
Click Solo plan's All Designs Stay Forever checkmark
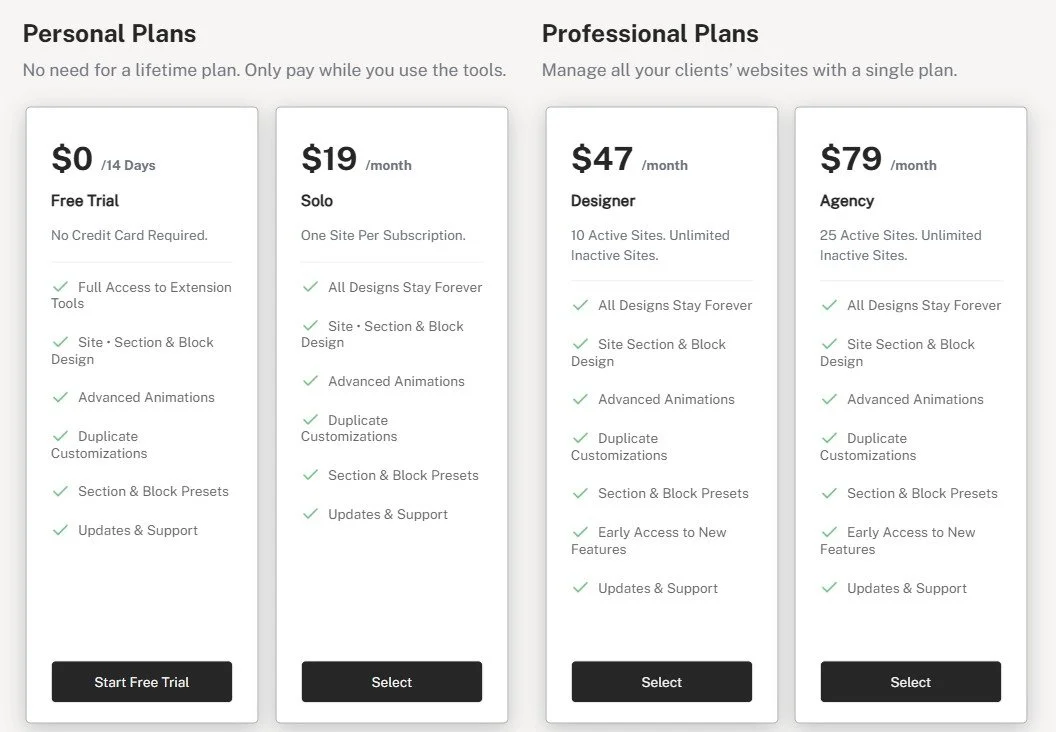[x=311, y=287]
